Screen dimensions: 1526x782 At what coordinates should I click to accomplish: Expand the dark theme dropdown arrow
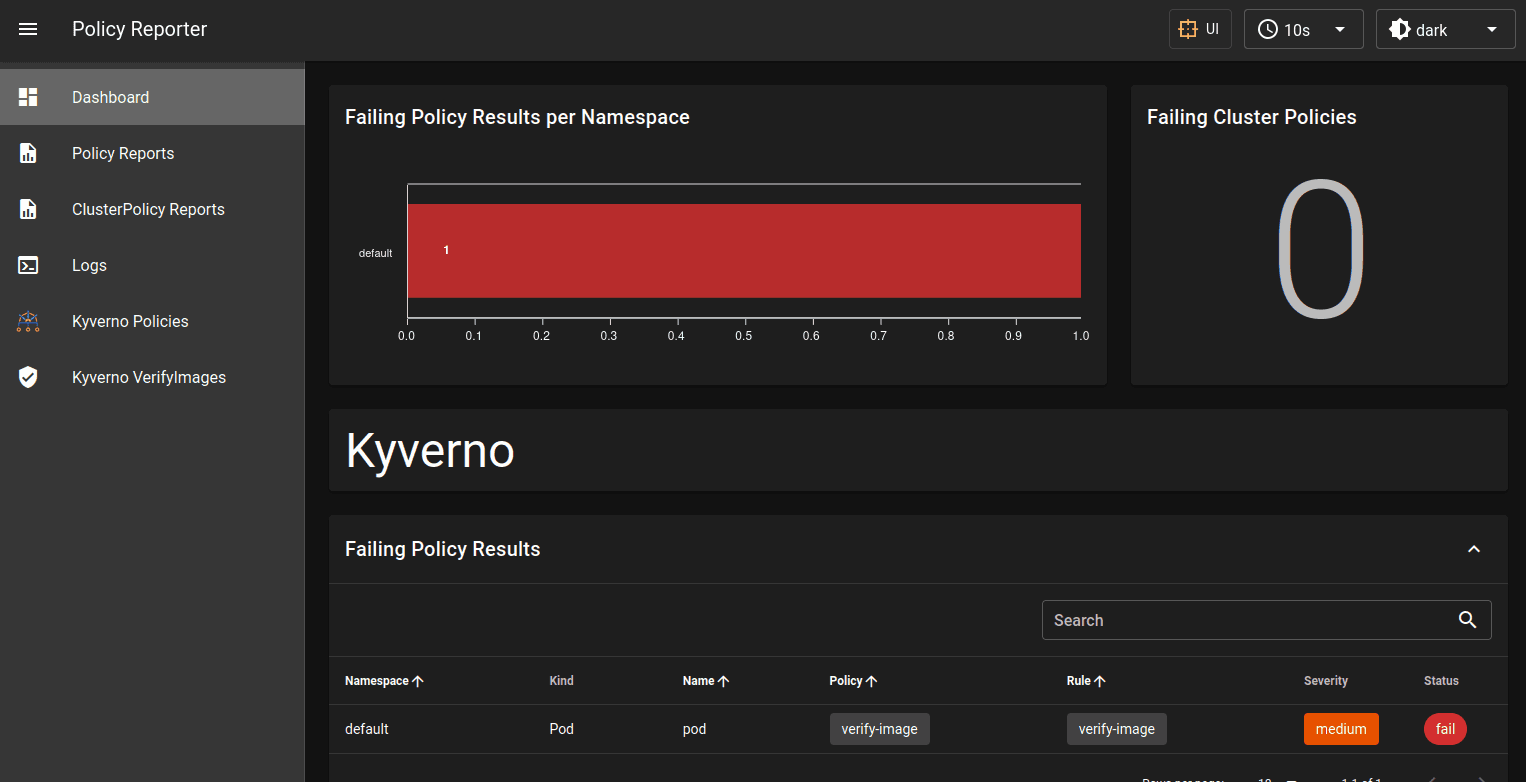pos(1490,28)
